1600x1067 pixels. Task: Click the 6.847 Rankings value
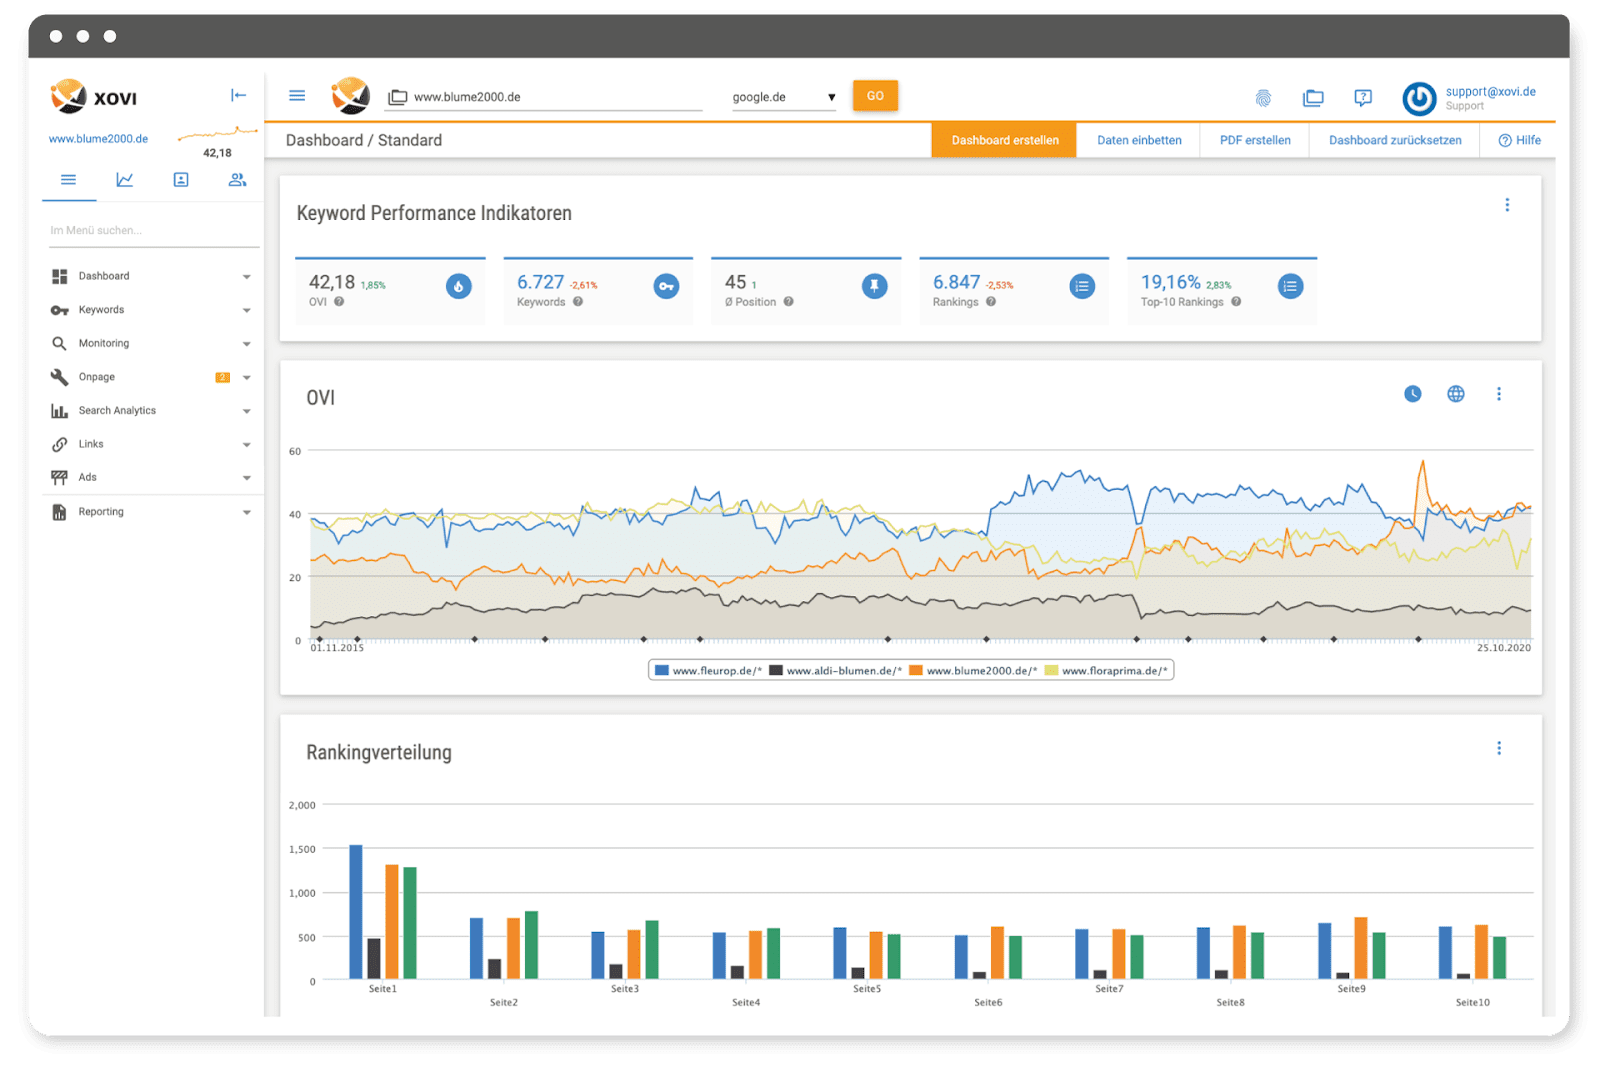956,282
